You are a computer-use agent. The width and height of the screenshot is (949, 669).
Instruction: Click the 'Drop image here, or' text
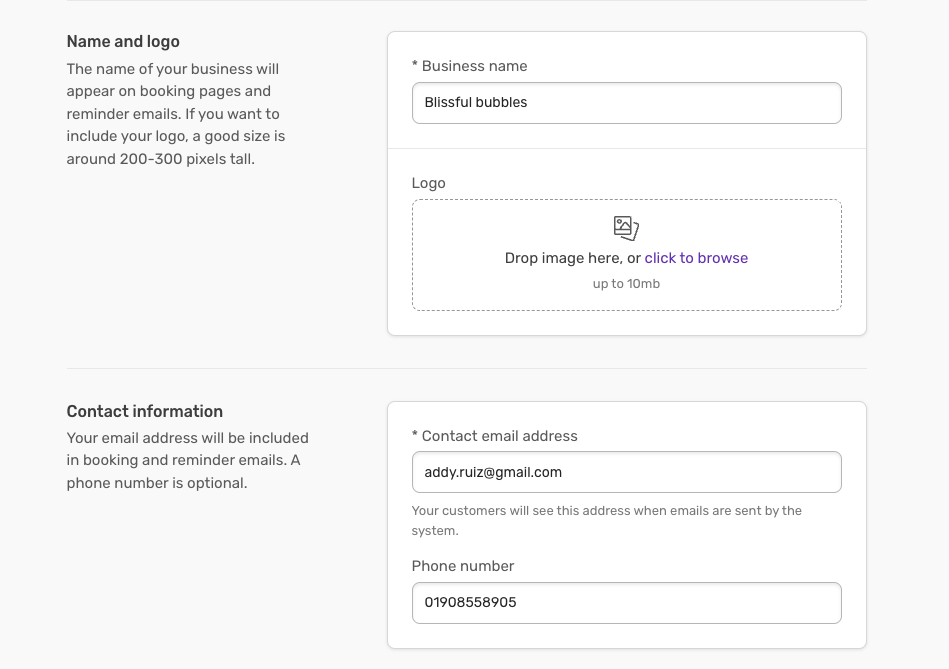point(573,258)
